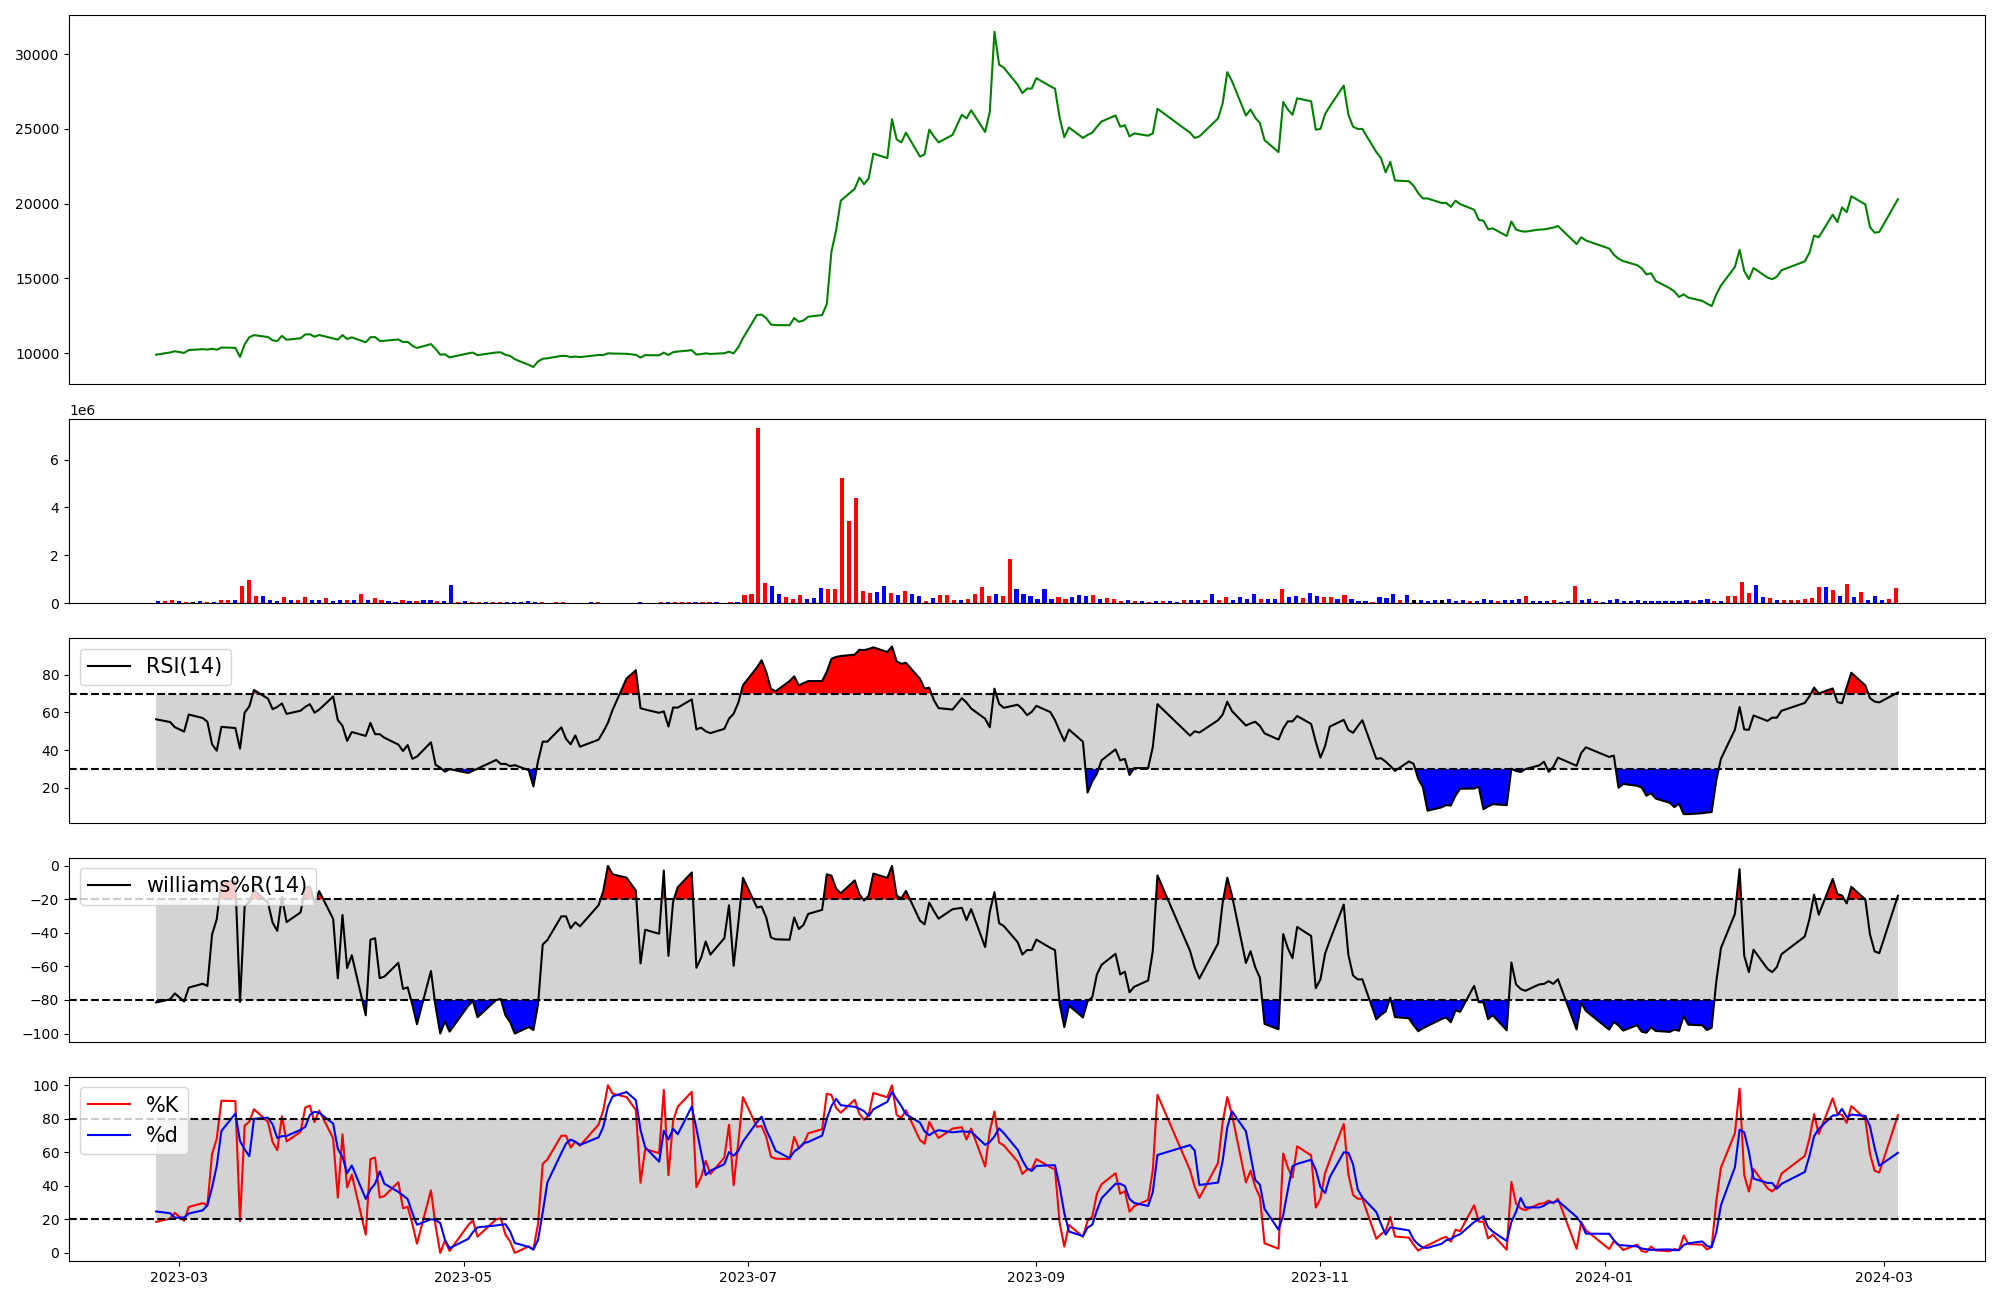Click the red %K legend line sample
2000x1300 pixels.
[x=109, y=1105]
